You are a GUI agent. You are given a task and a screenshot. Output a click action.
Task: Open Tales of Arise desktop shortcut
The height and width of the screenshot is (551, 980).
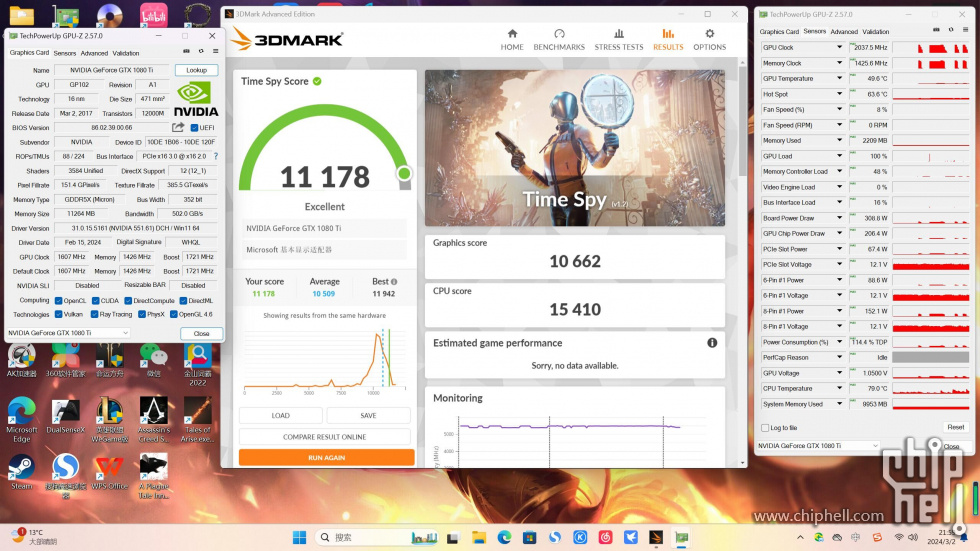tap(198, 420)
